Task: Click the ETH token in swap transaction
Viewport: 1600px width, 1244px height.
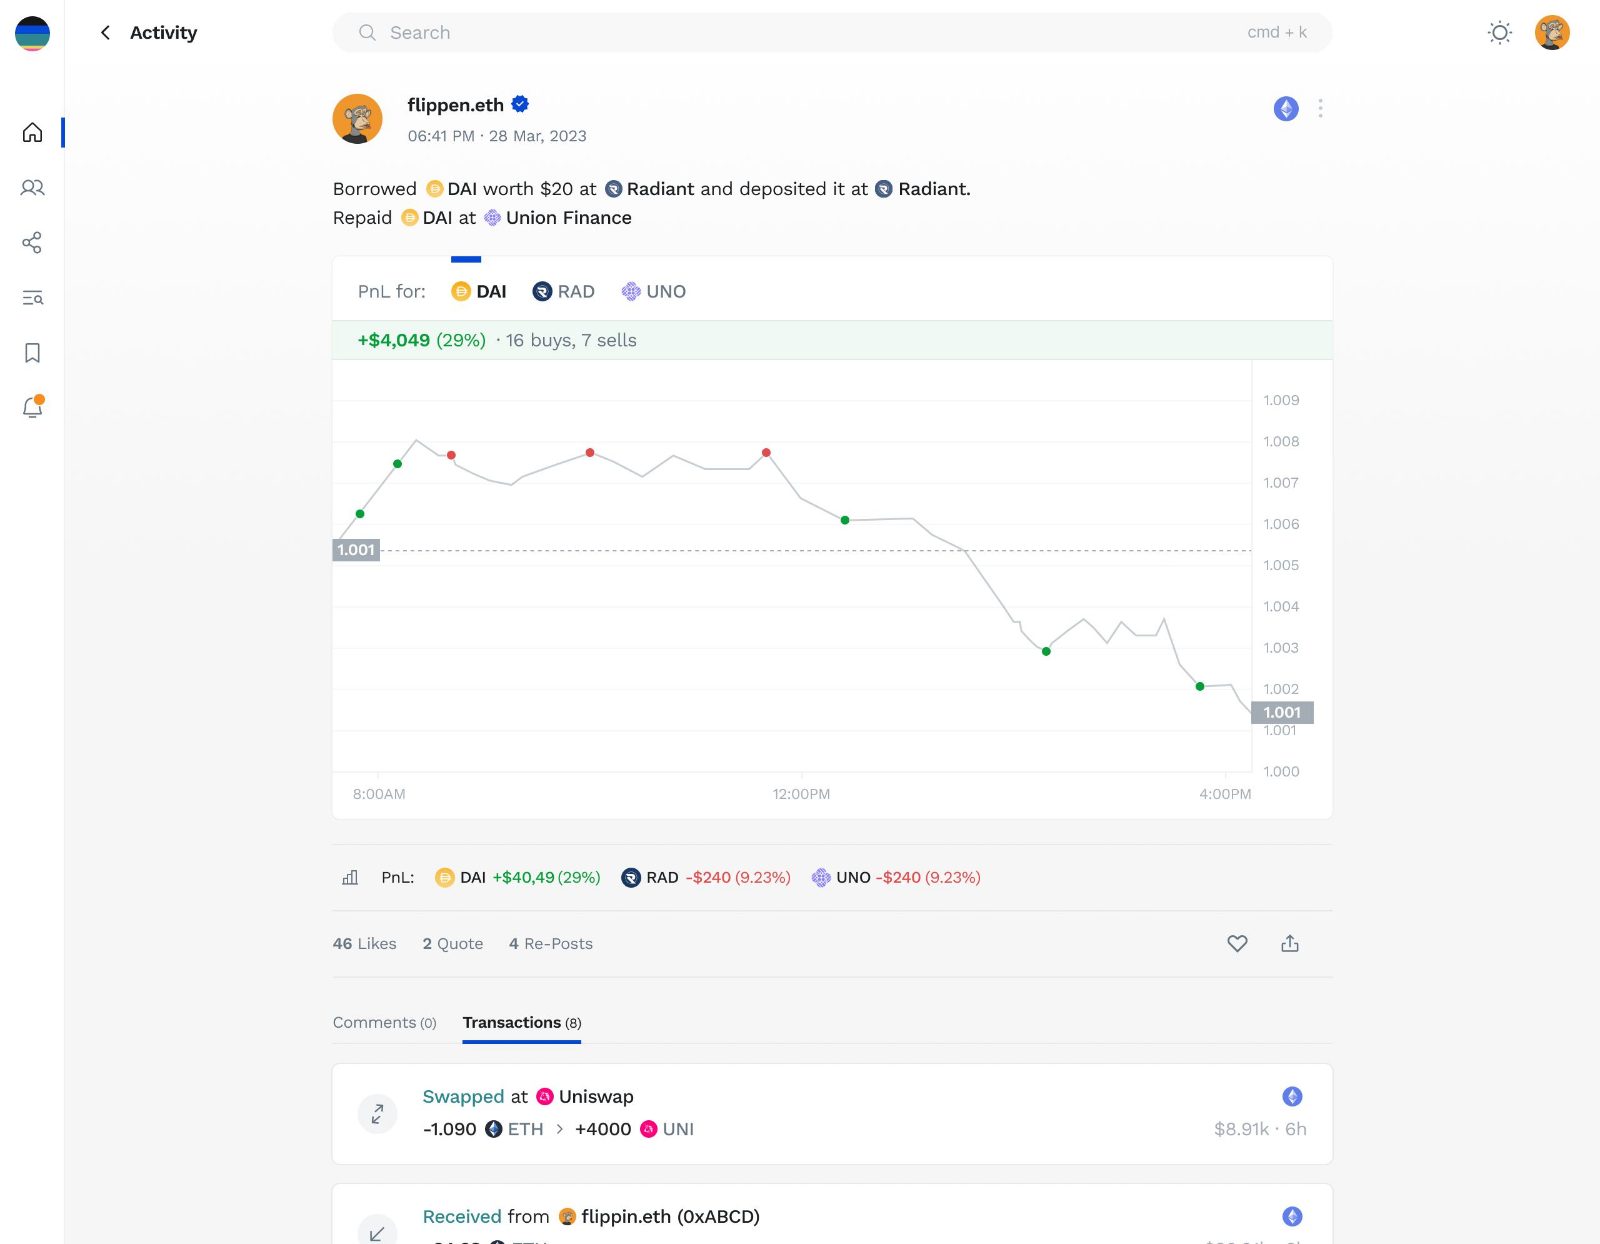Action: tap(514, 1129)
